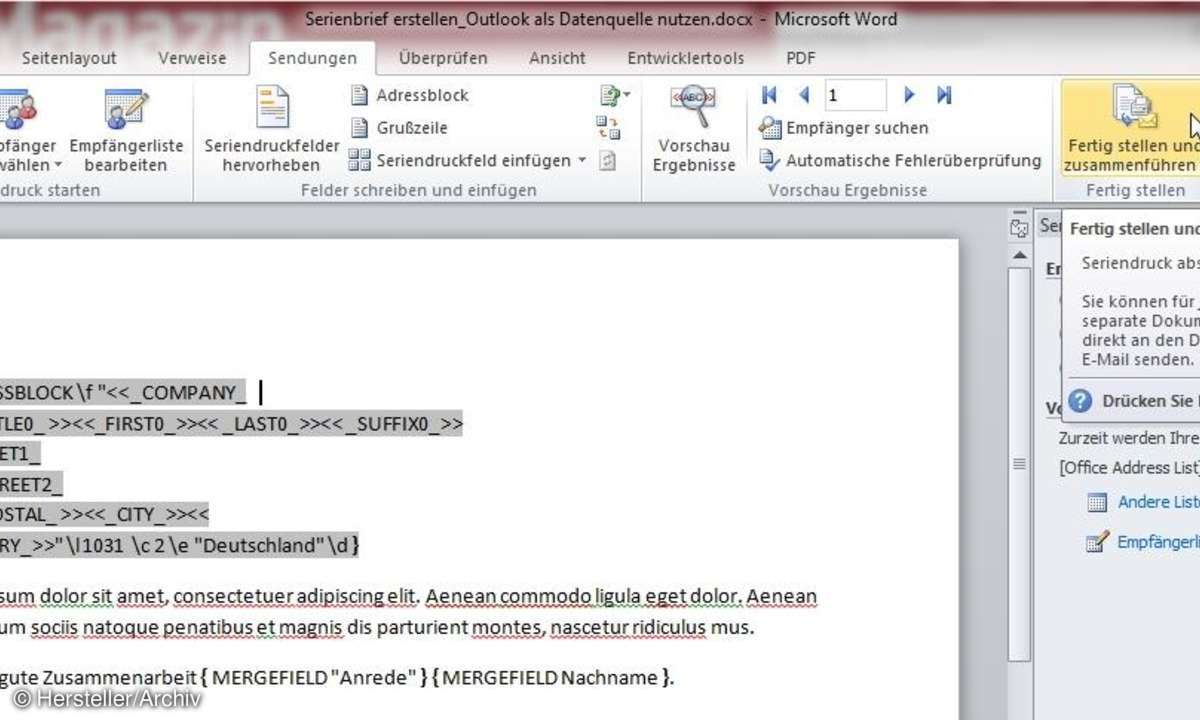
Task: Click the ruler toggle icon above scrollbar
Action: [x=1019, y=228]
